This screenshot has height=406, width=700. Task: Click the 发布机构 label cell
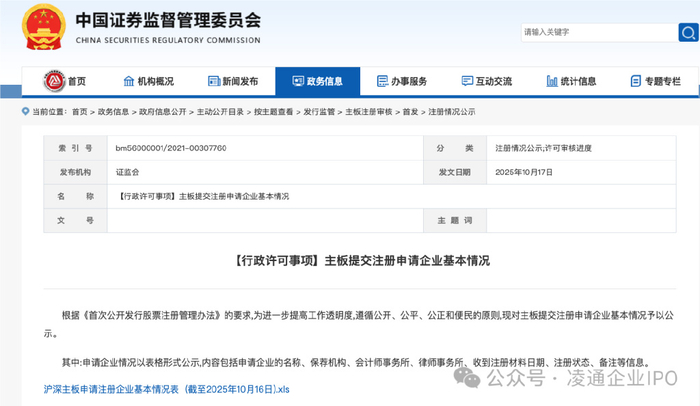pyautogui.click(x=75, y=172)
